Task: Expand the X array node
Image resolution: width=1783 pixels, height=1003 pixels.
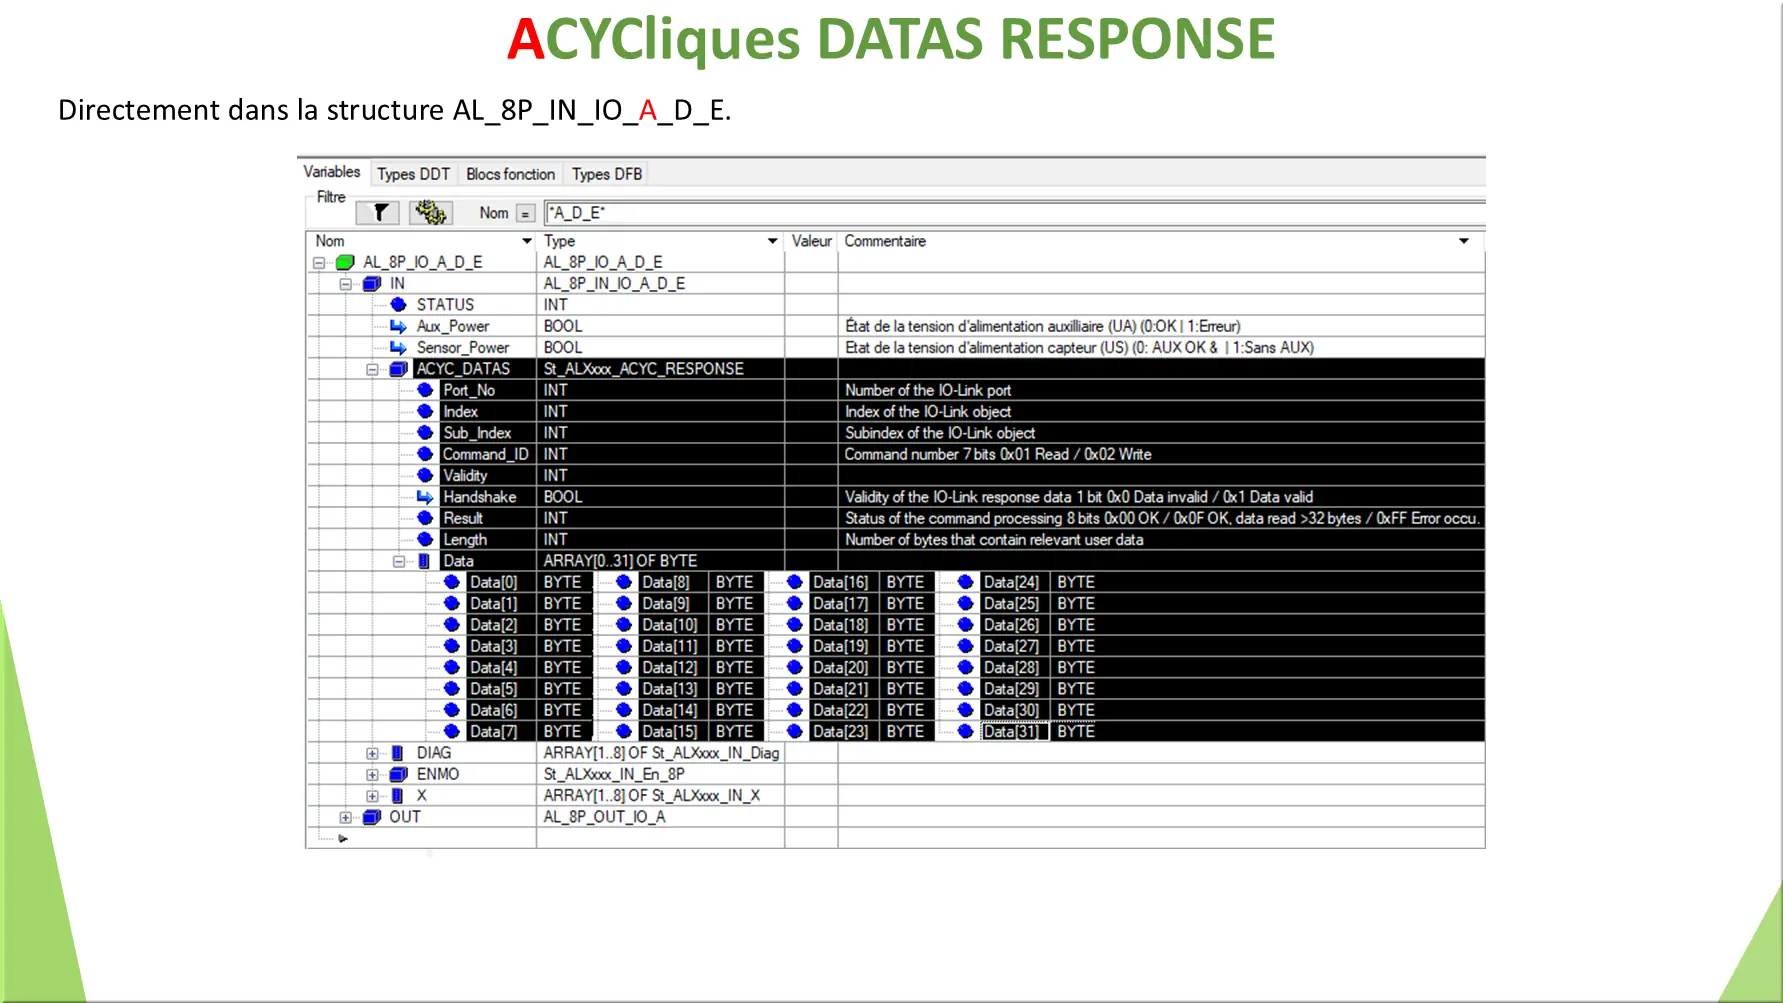Action: click(x=372, y=796)
